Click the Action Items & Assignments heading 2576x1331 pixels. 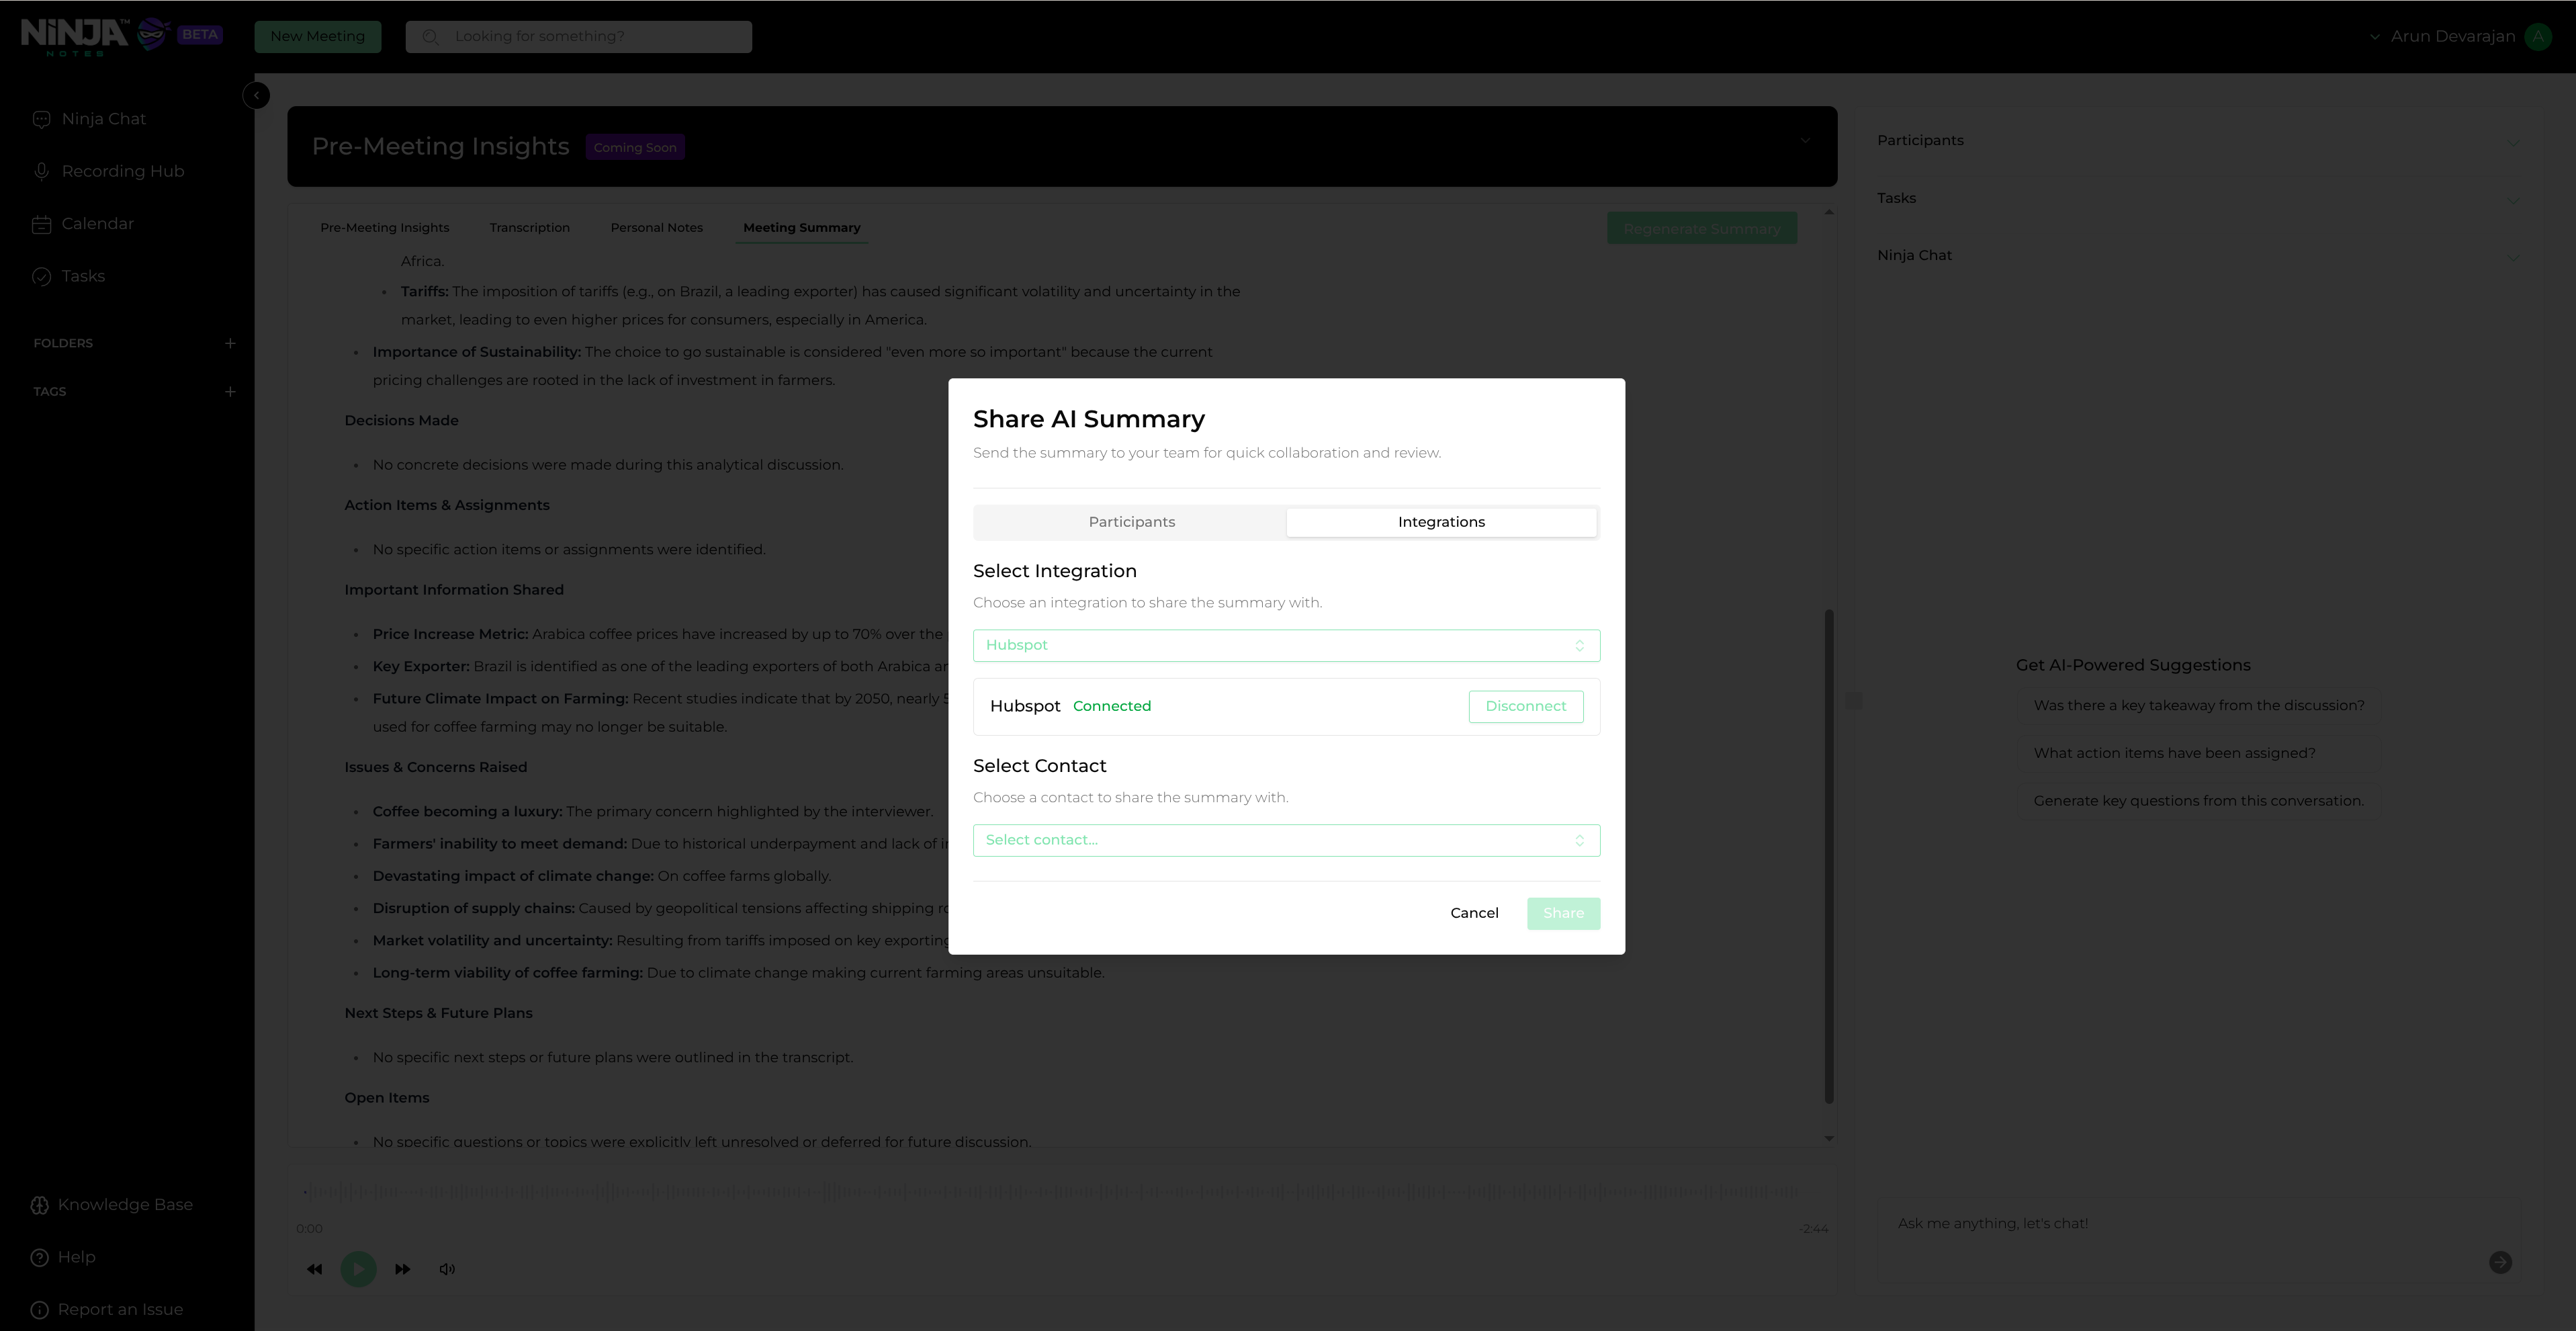click(x=447, y=505)
